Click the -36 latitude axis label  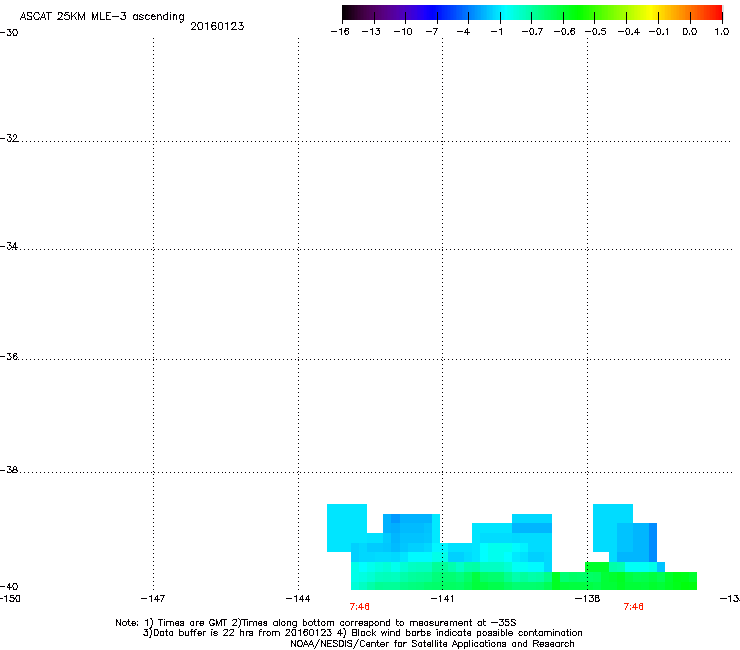(9, 356)
